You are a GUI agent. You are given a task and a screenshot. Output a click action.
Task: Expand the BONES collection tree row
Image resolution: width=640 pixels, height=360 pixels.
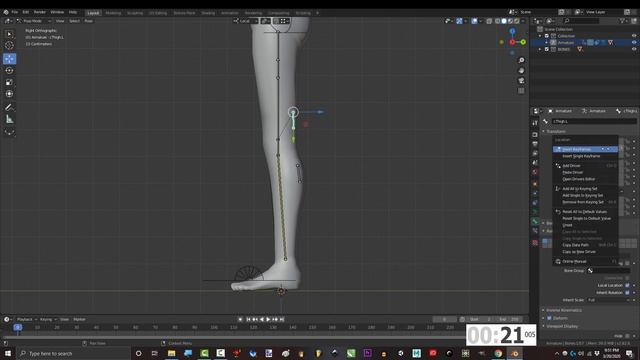[540, 49]
